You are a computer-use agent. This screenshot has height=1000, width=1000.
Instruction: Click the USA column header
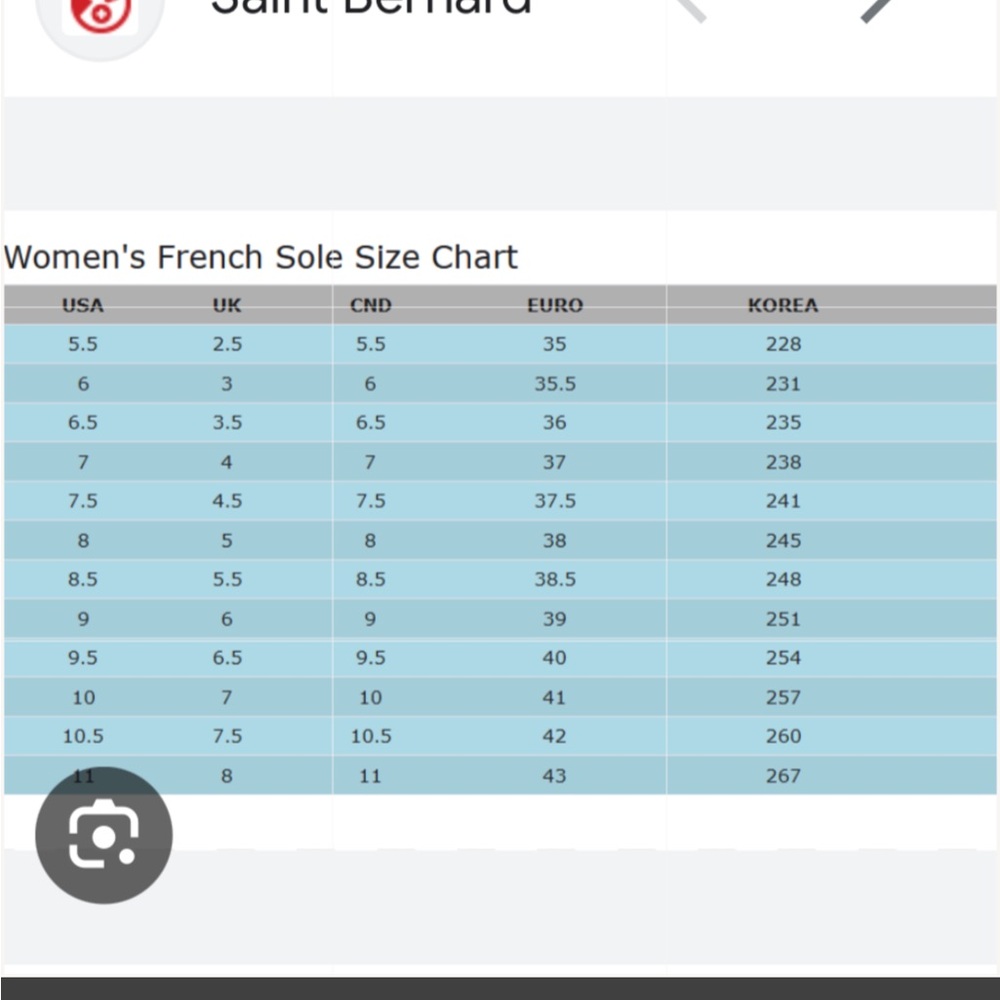pos(83,305)
